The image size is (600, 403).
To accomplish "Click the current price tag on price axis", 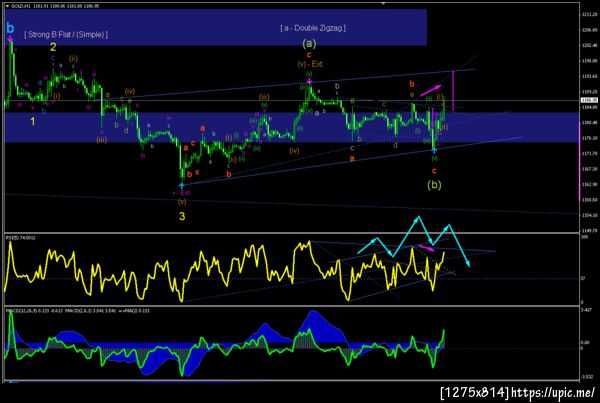I will (589, 100).
